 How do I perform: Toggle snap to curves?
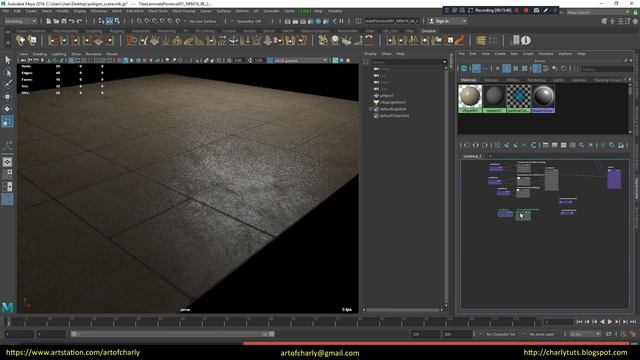[147, 21]
